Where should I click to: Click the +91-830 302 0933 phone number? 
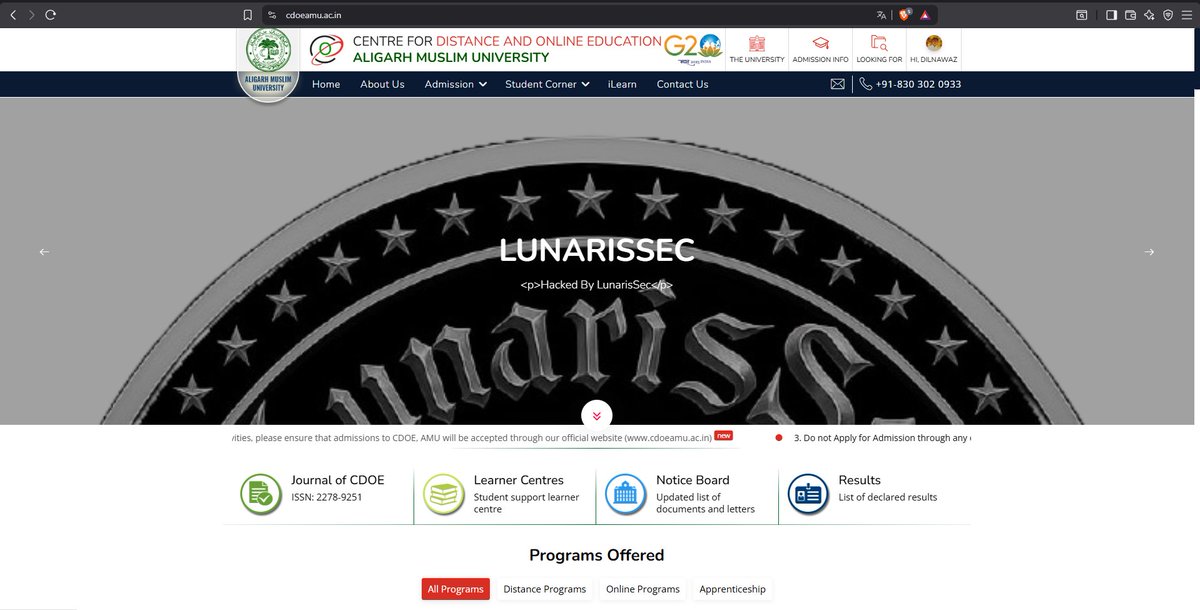(x=918, y=84)
